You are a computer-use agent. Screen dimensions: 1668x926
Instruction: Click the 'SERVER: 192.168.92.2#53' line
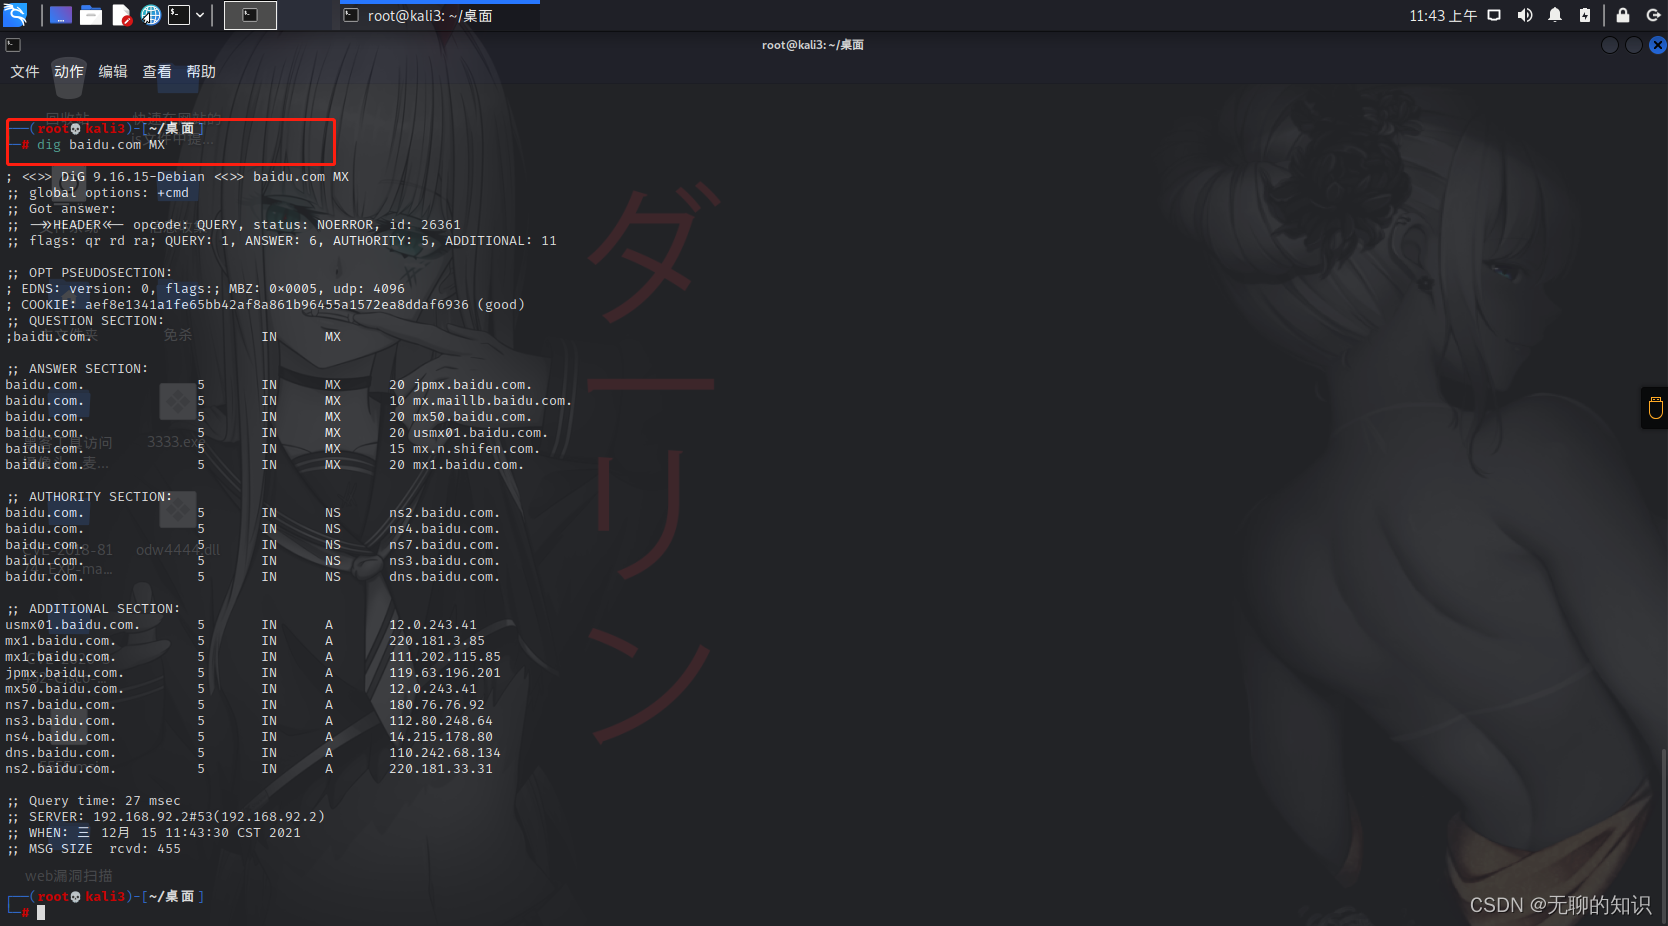(x=166, y=817)
